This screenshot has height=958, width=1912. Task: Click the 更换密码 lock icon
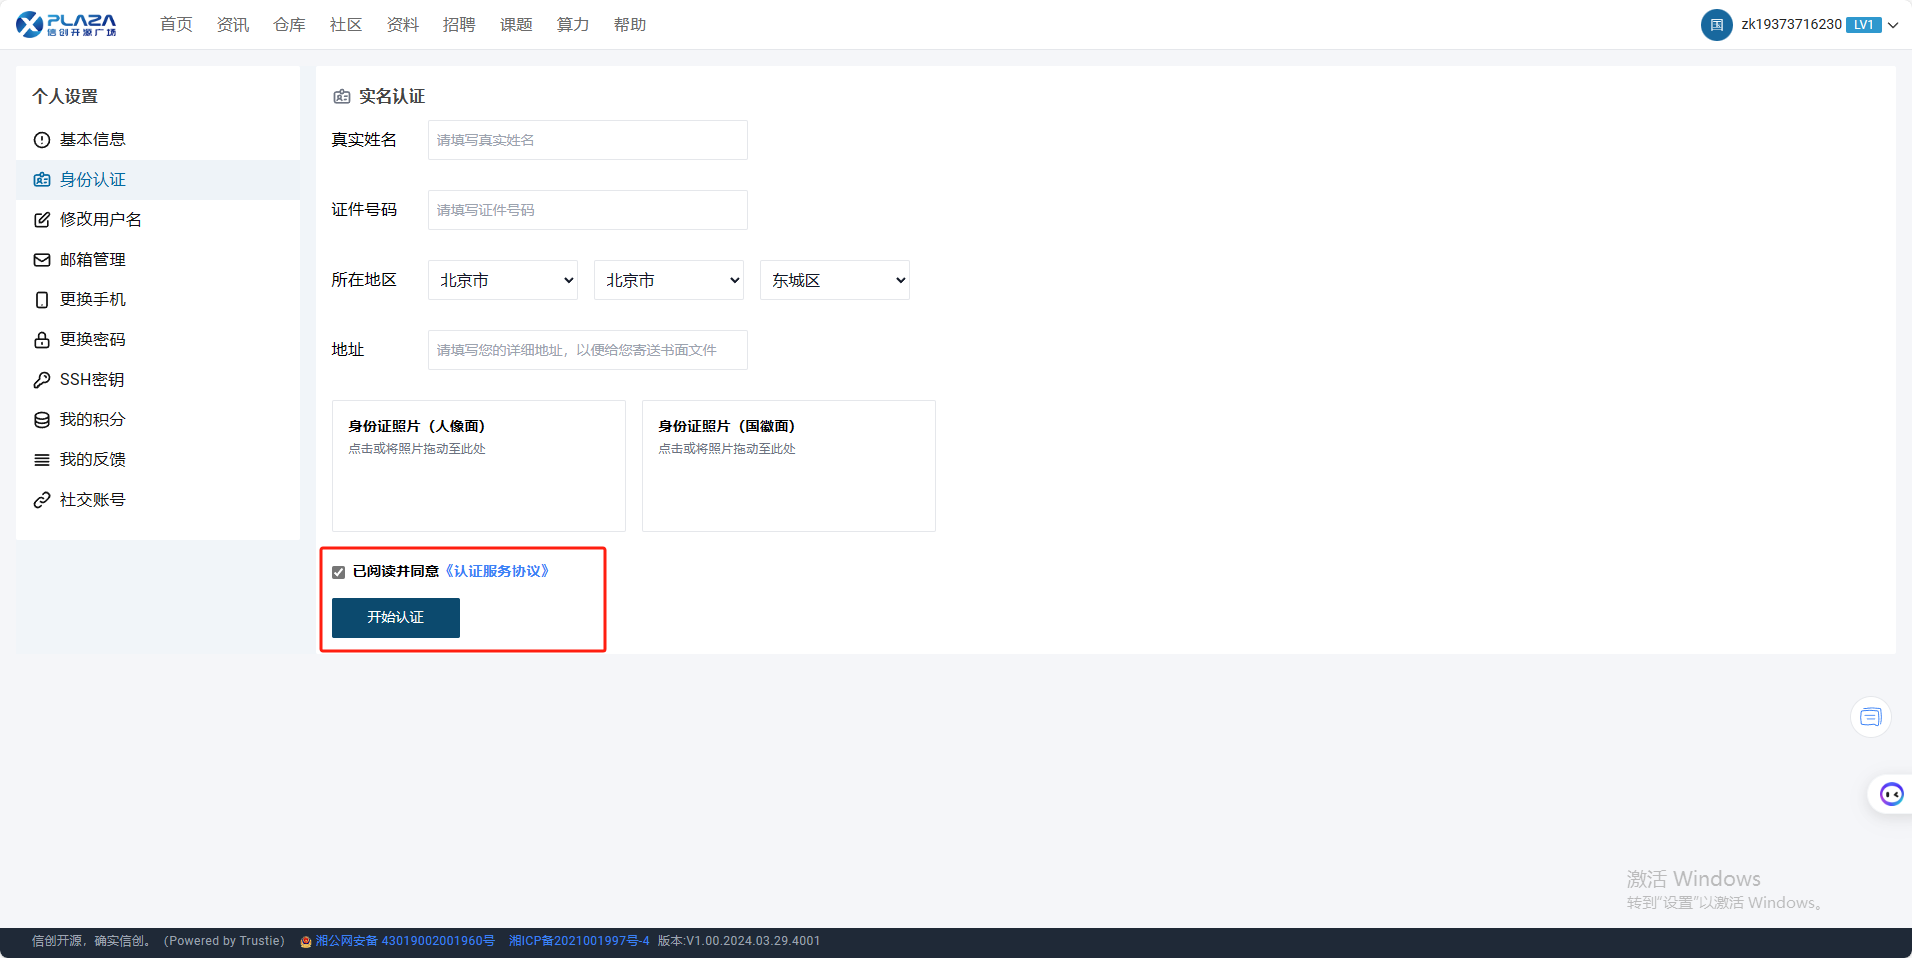coord(42,340)
